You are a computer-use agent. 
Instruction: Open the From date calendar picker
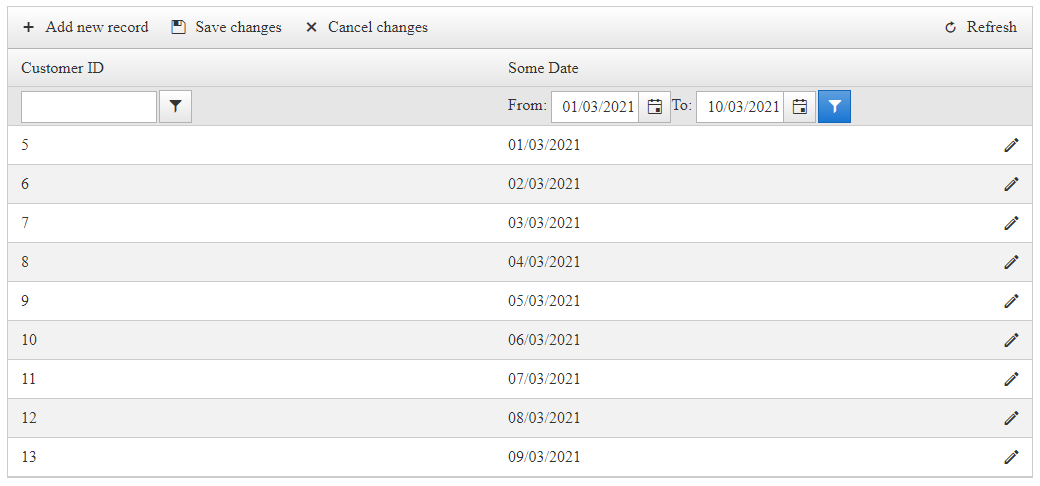pos(655,107)
